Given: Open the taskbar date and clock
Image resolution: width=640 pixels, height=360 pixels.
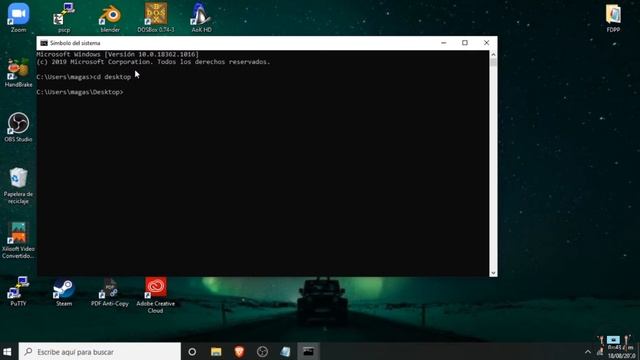Looking at the screenshot, I should (622, 352).
